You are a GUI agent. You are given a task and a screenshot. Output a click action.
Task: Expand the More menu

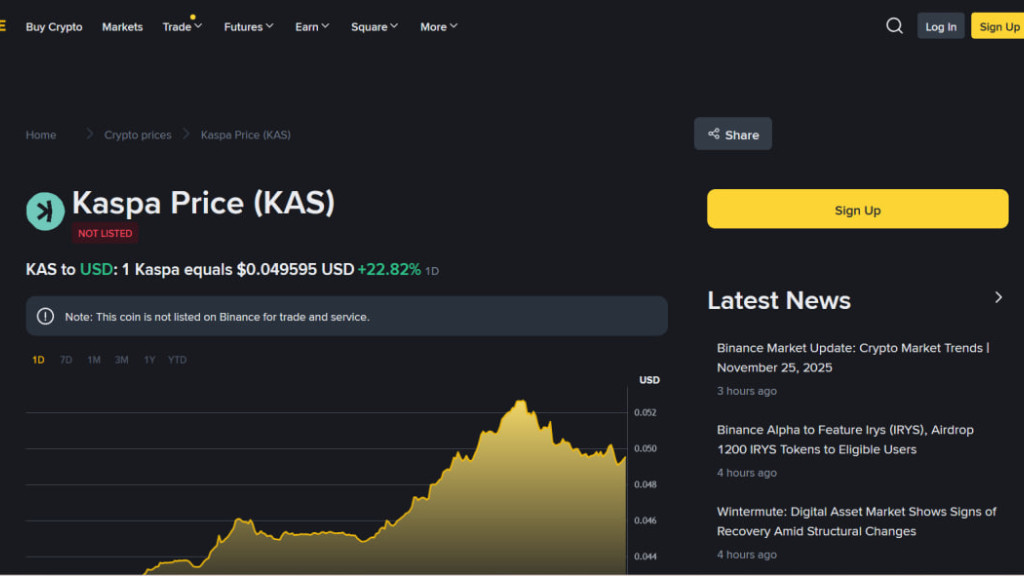click(x=438, y=27)
